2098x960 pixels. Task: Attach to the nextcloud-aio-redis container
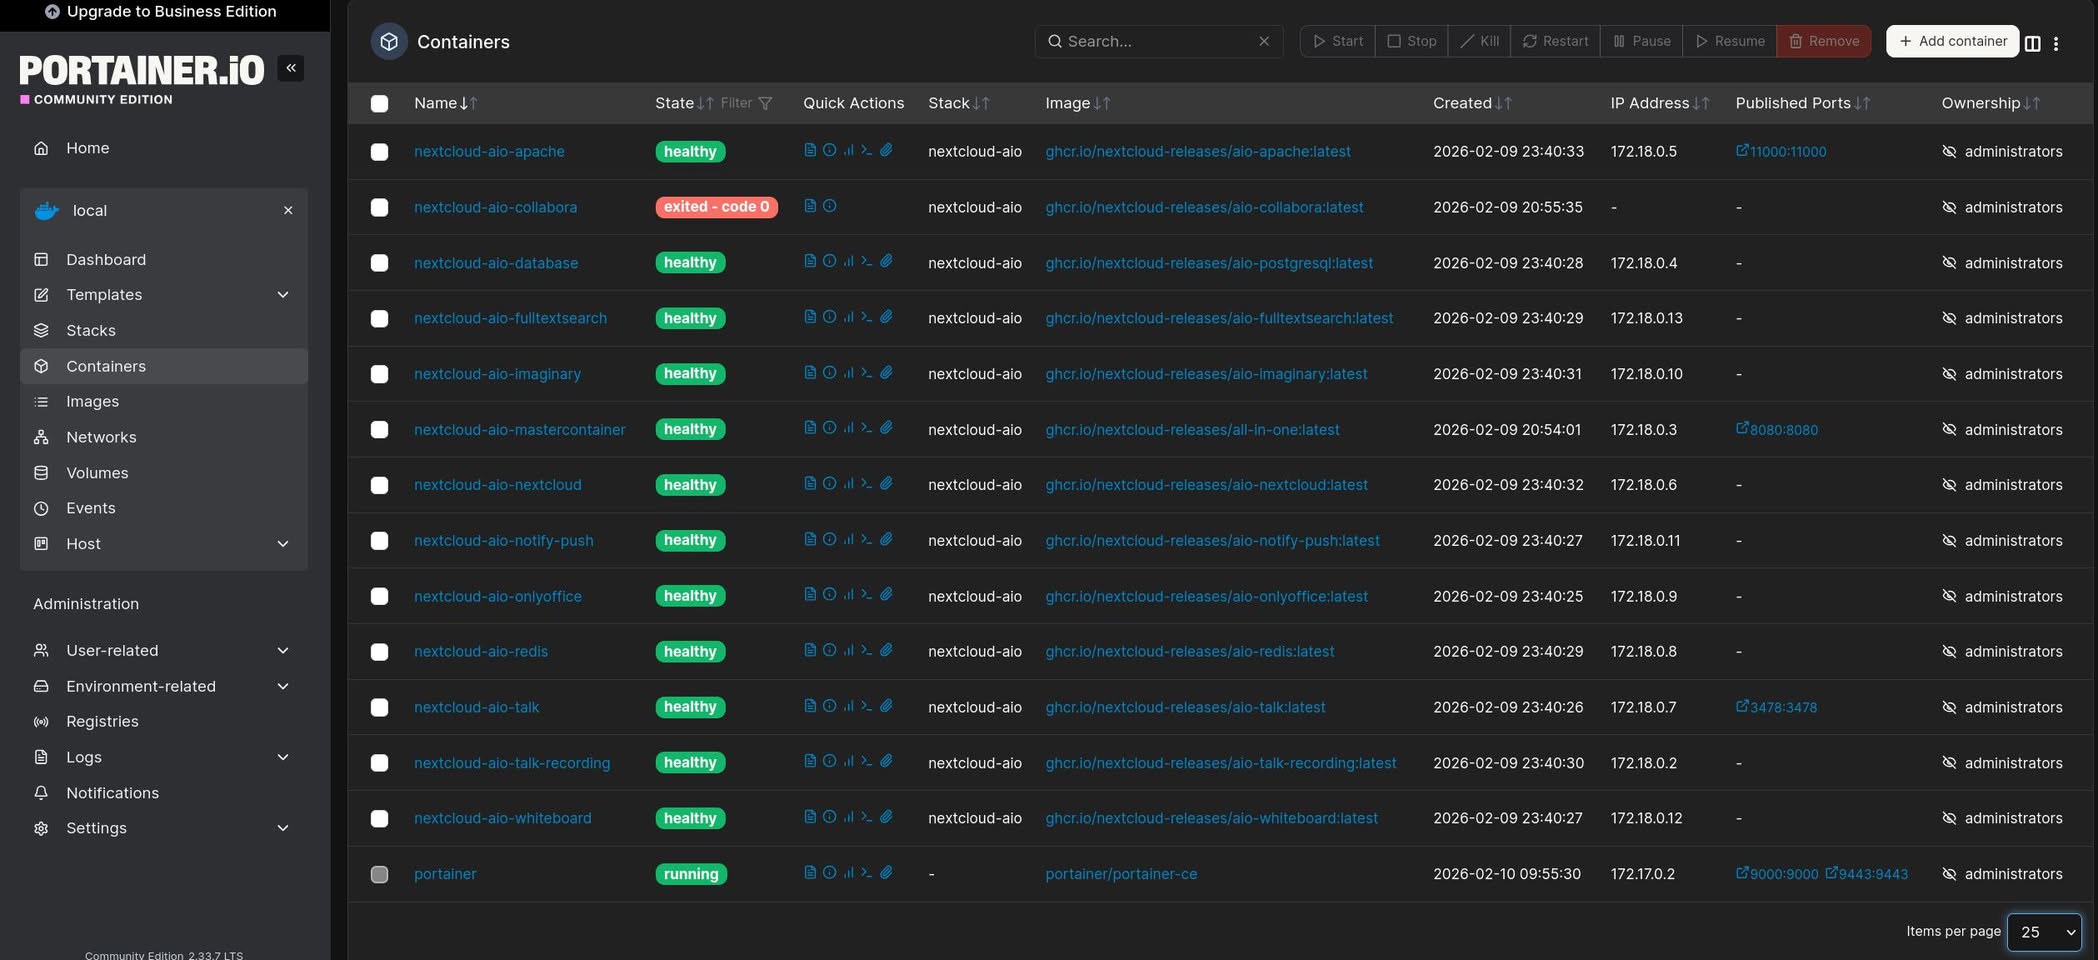886,650
